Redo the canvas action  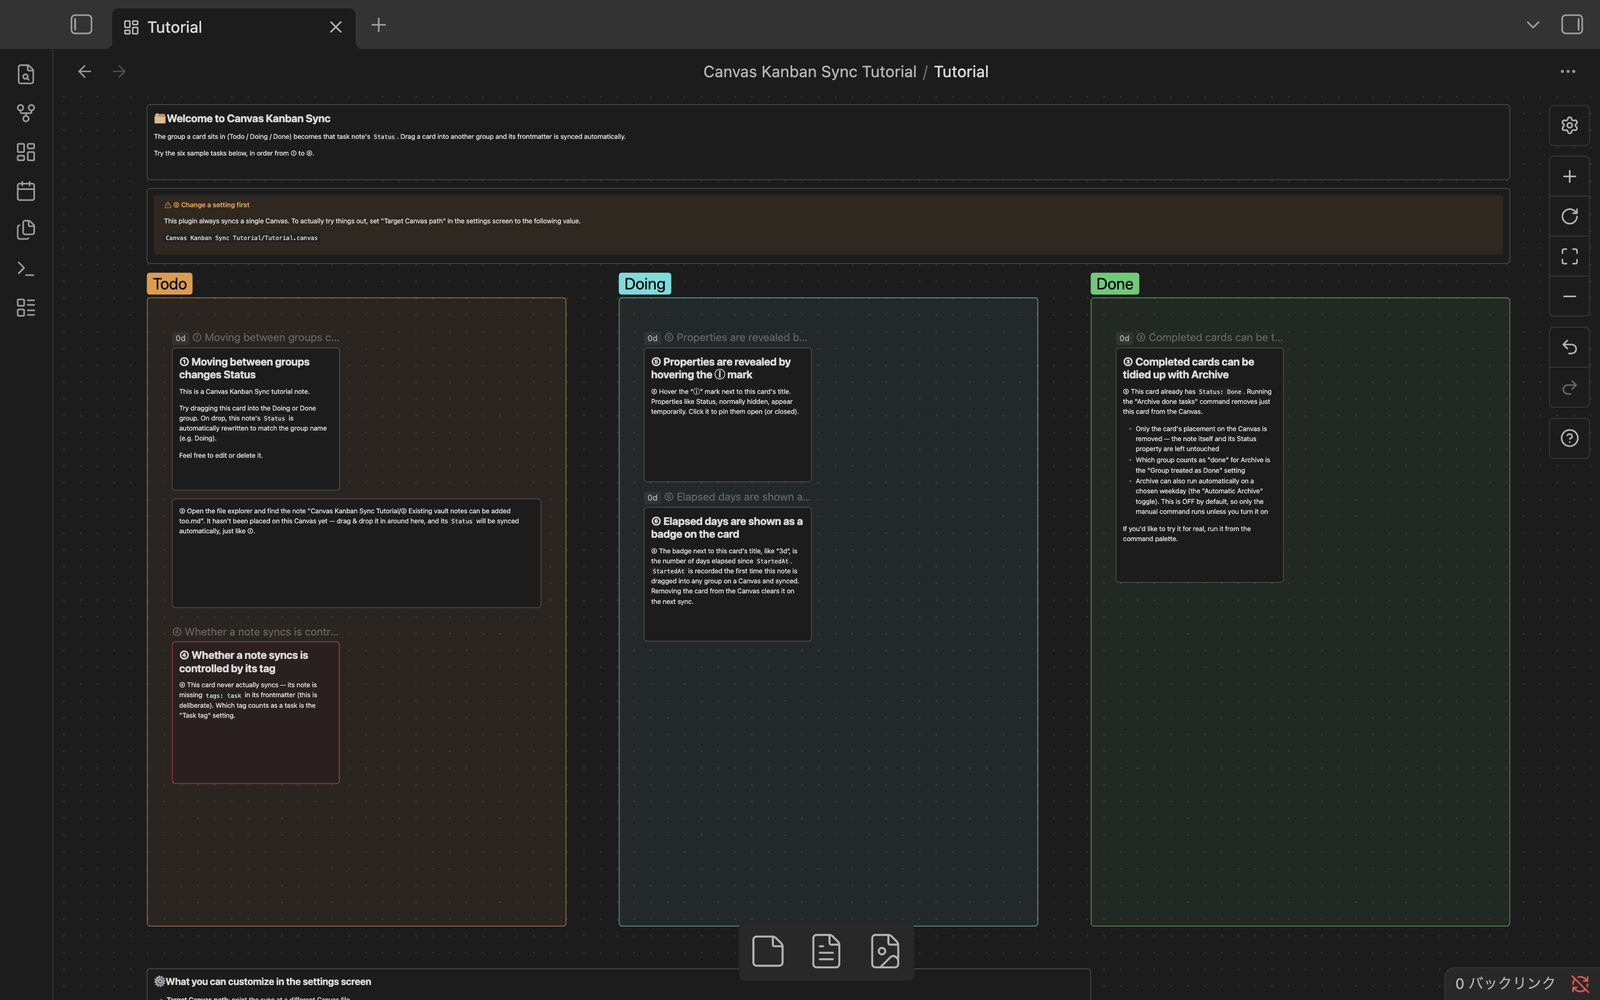1570,387
